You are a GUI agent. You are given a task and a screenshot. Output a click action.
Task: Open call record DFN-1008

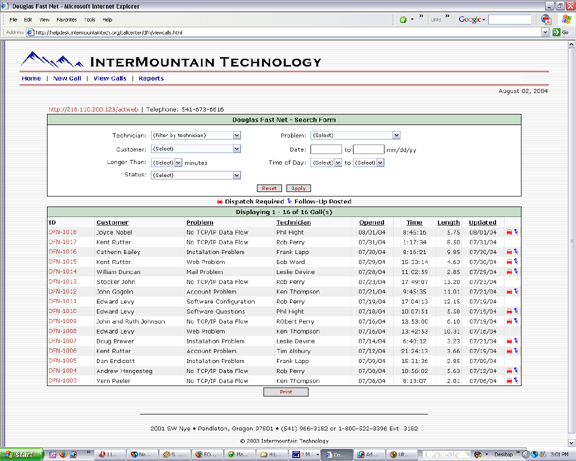[63, 331]
